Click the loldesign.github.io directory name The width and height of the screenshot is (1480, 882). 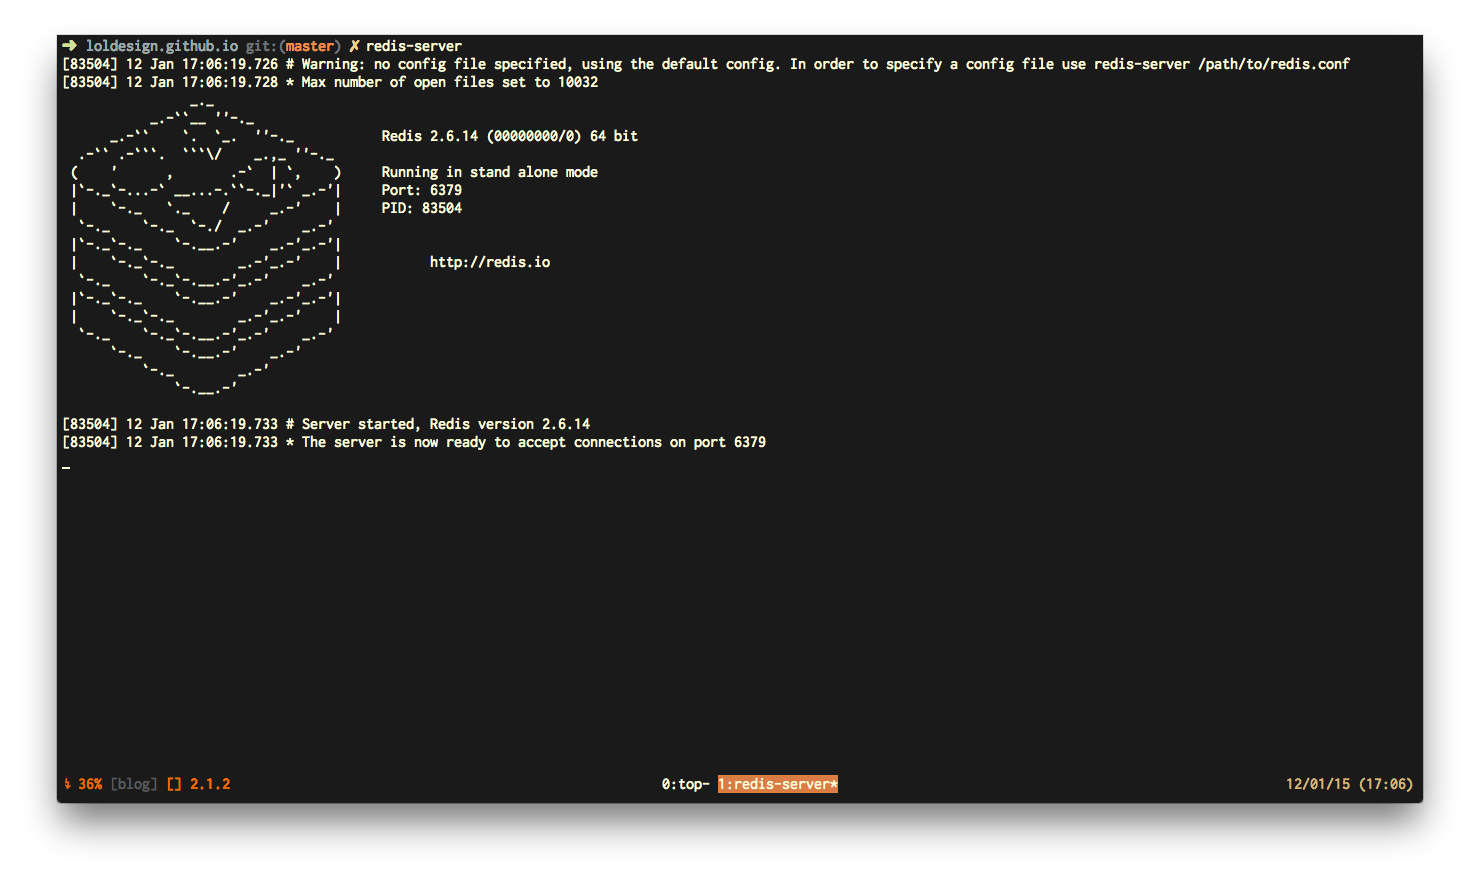[162, 46]
